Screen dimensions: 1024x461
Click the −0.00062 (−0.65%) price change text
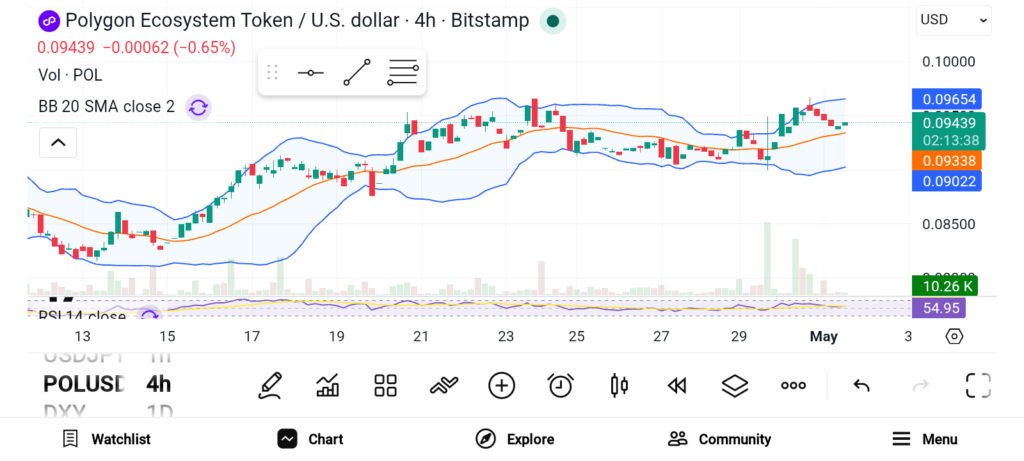point(170,47)
